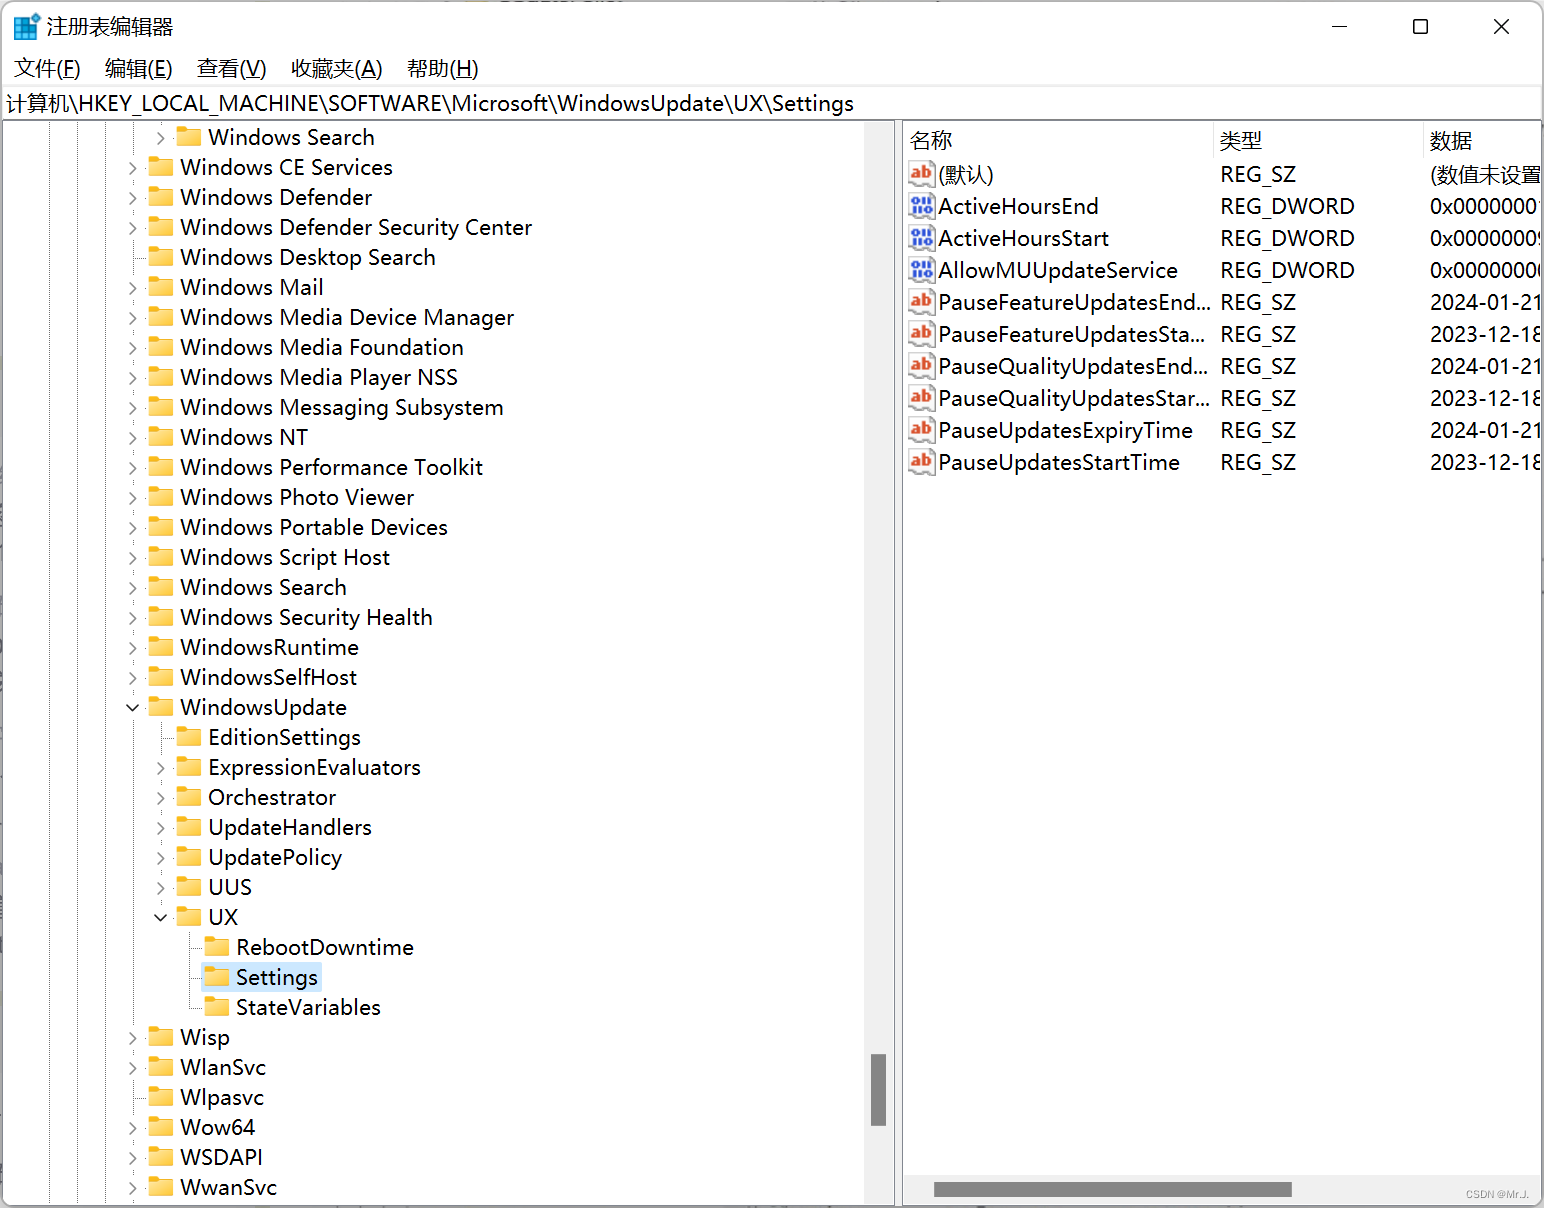Screen dimensions: 1544x1208
Task: Collapse the UX tree node
Action: pos(161,917)
